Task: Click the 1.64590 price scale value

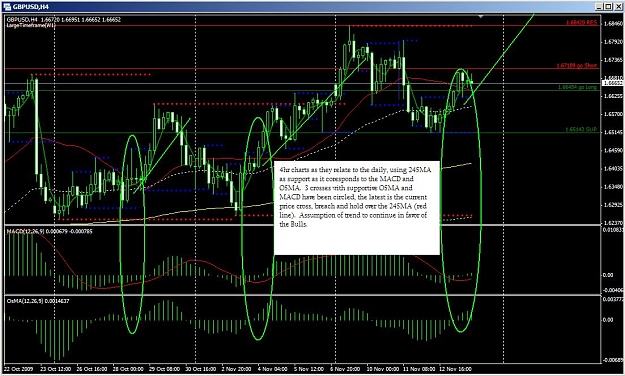Action: point(613,150)
